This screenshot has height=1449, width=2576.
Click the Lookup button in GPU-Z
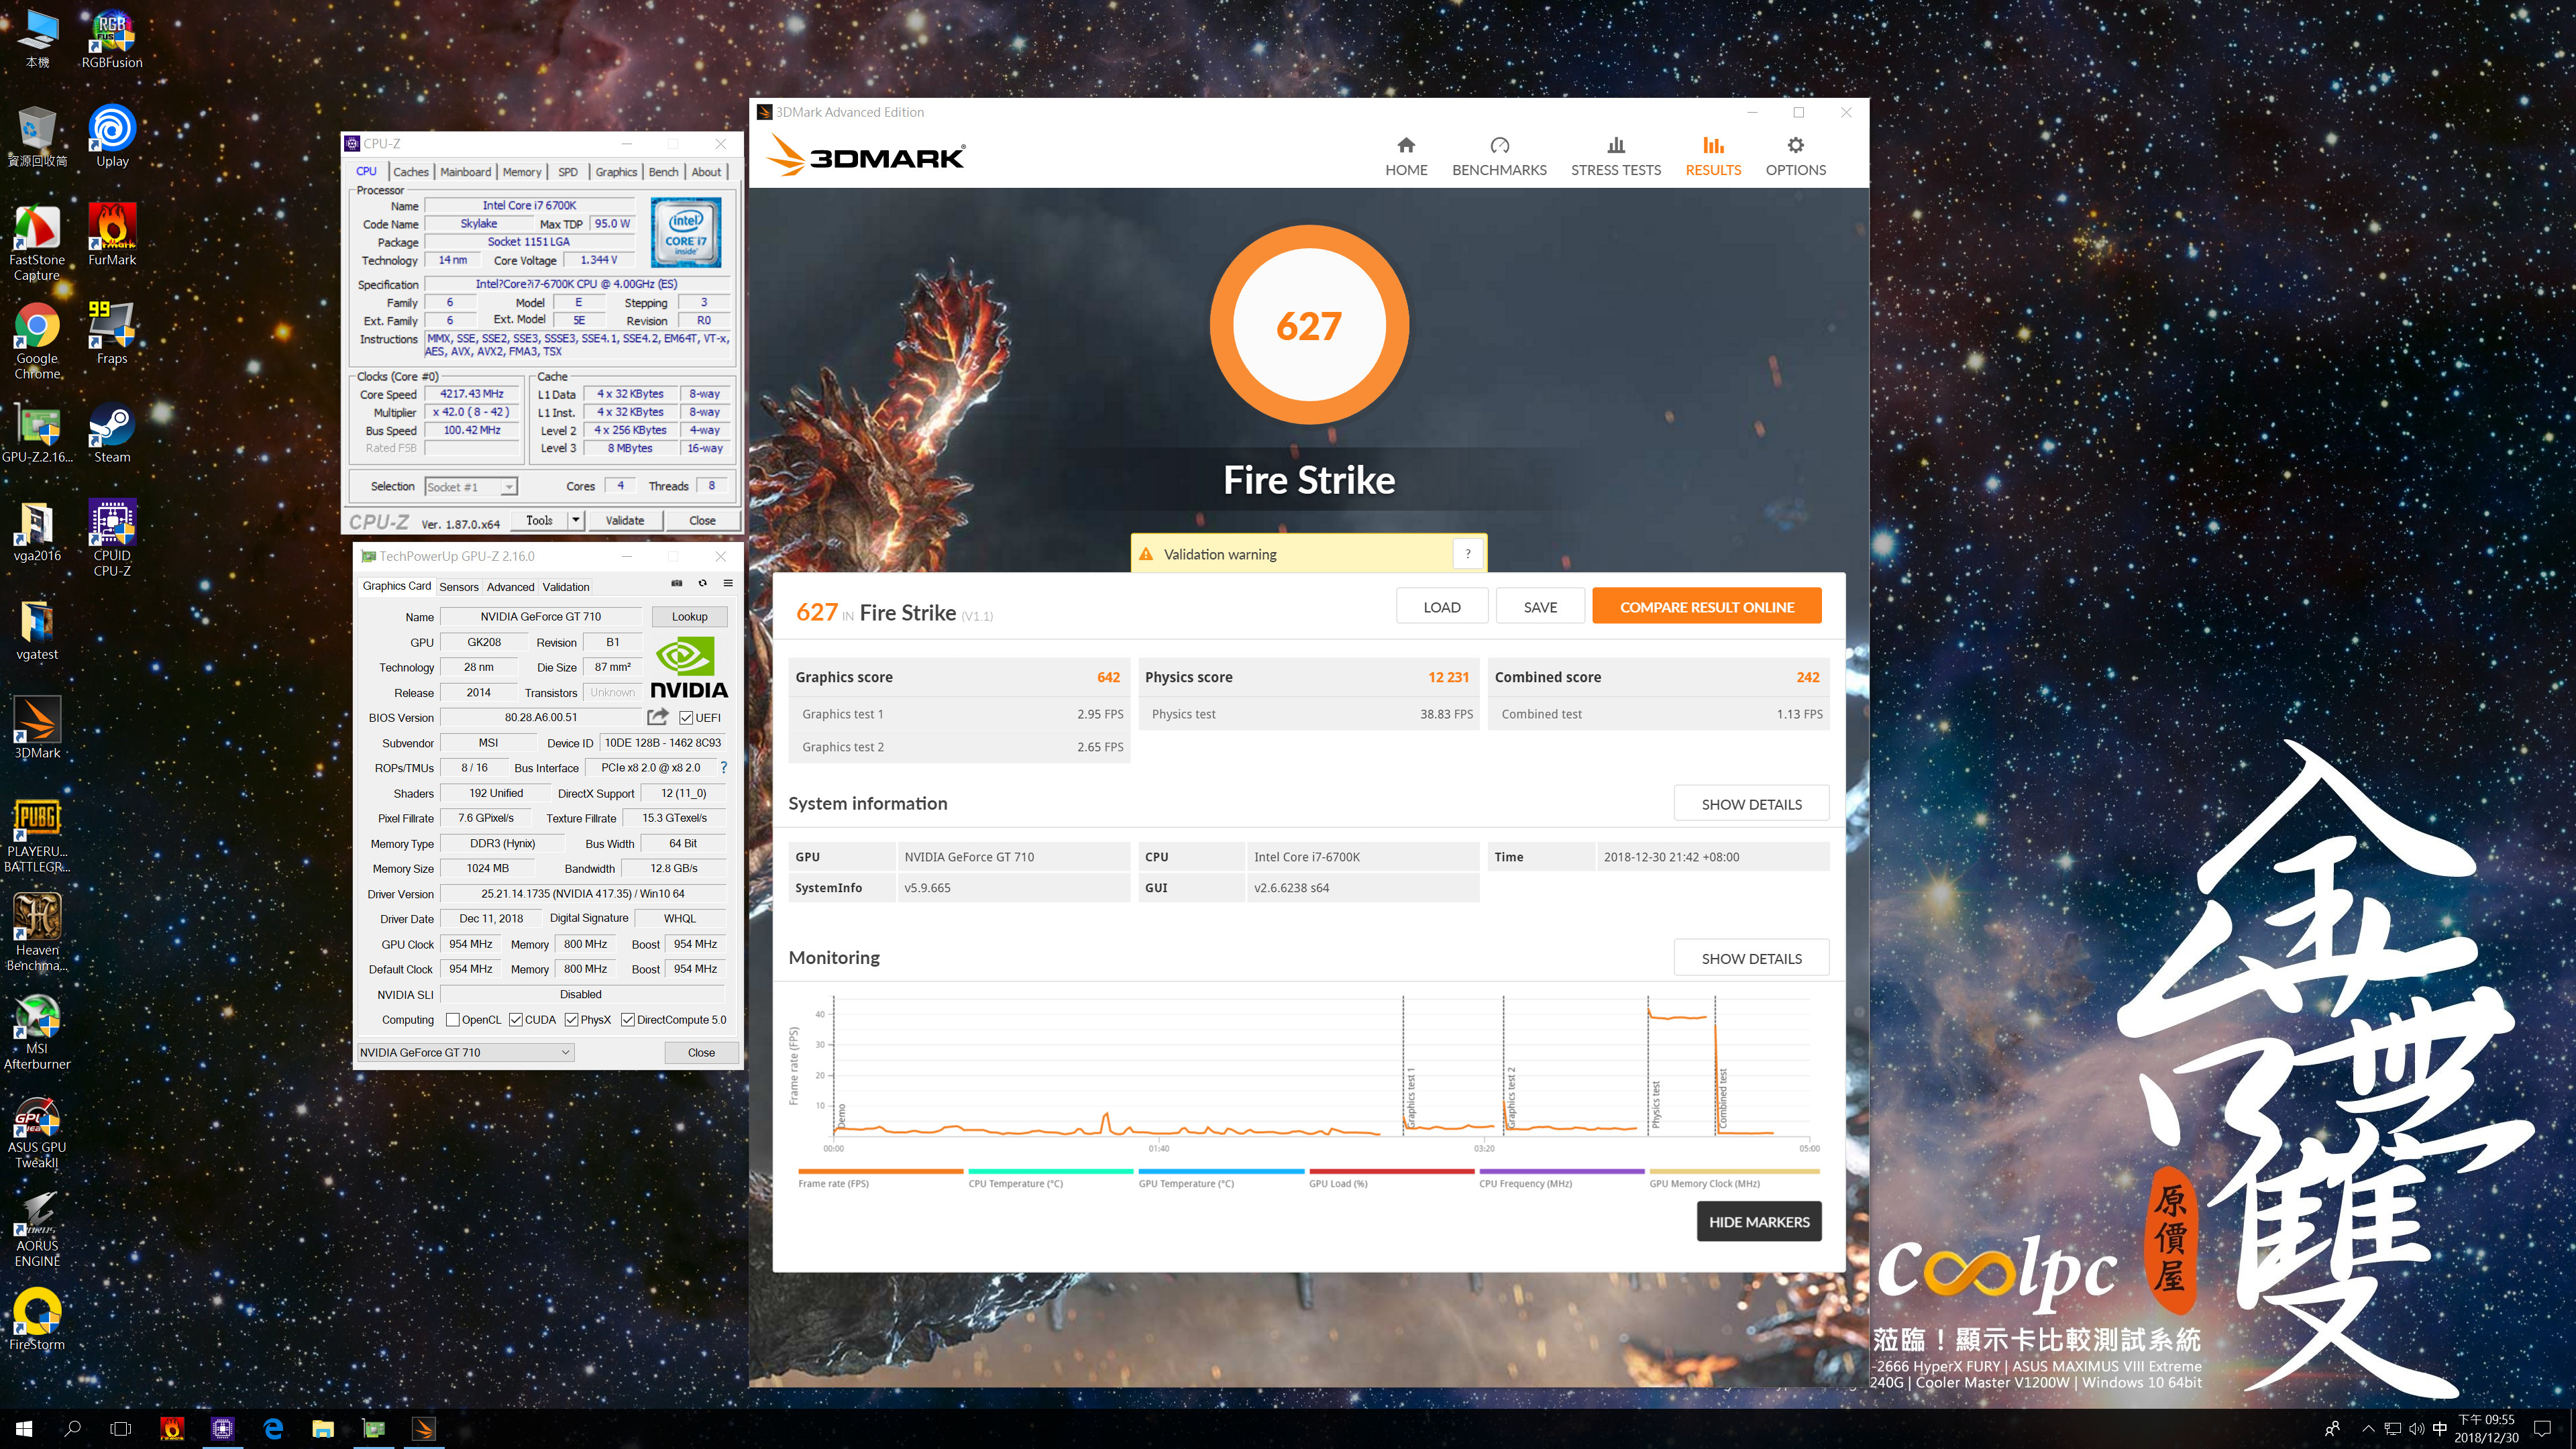(x=689, y=616)
